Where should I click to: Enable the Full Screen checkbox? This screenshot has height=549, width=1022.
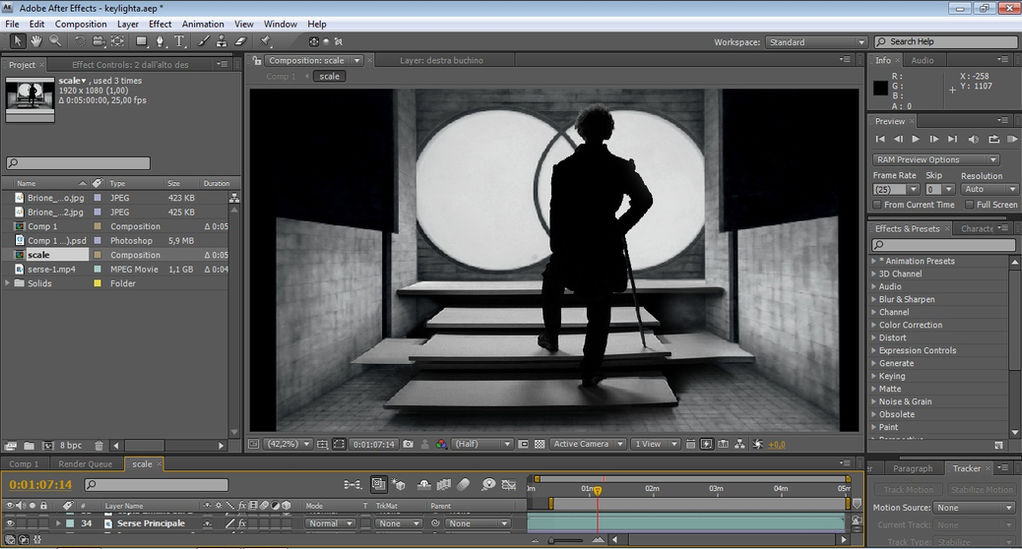pyautogui.click(x=970, y=205)
